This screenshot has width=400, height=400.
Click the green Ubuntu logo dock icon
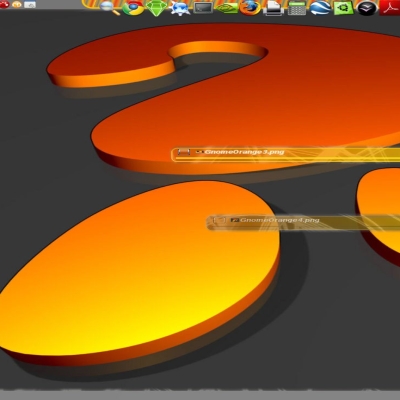click(x=344, y=8)
